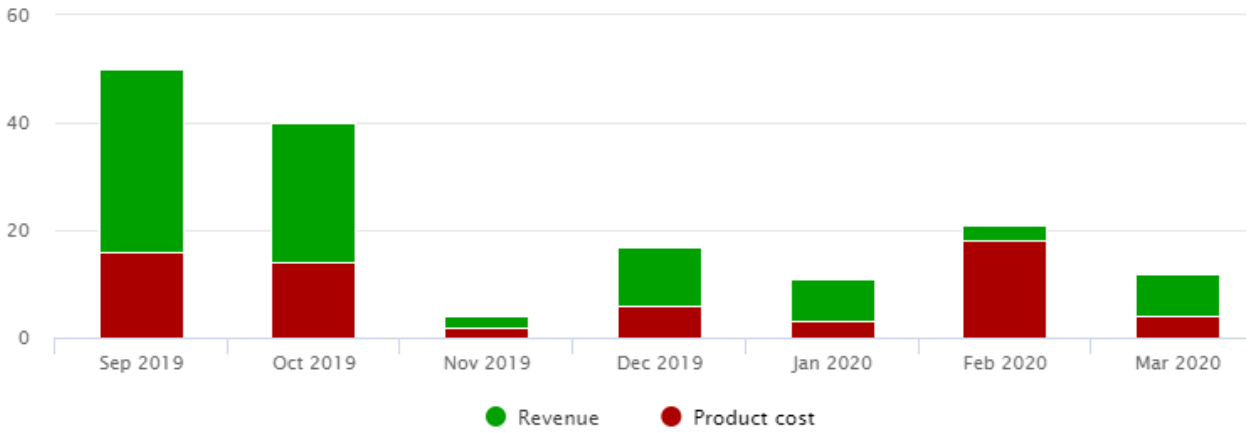Select the Jan 2020 red Product cost segment
The height and width of the screenshot is (433, 1255).
(833, 330)
